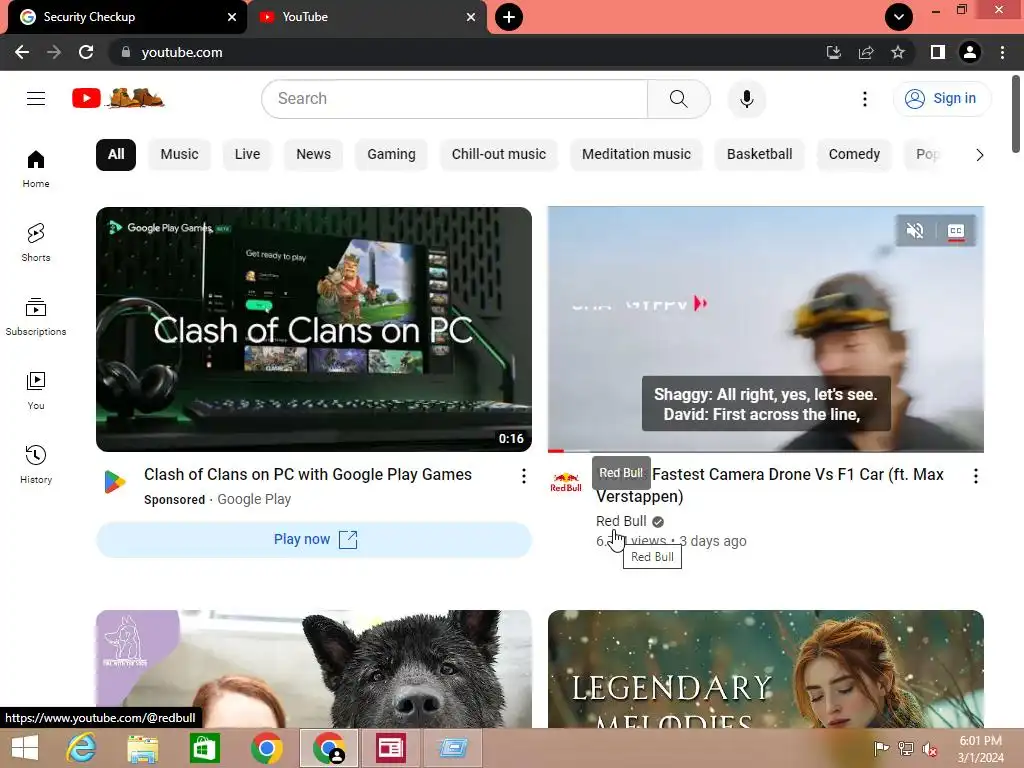Screen dimensions: 1024x768
Task: Go to Home in the sidebar
Action: click(36, 168)
